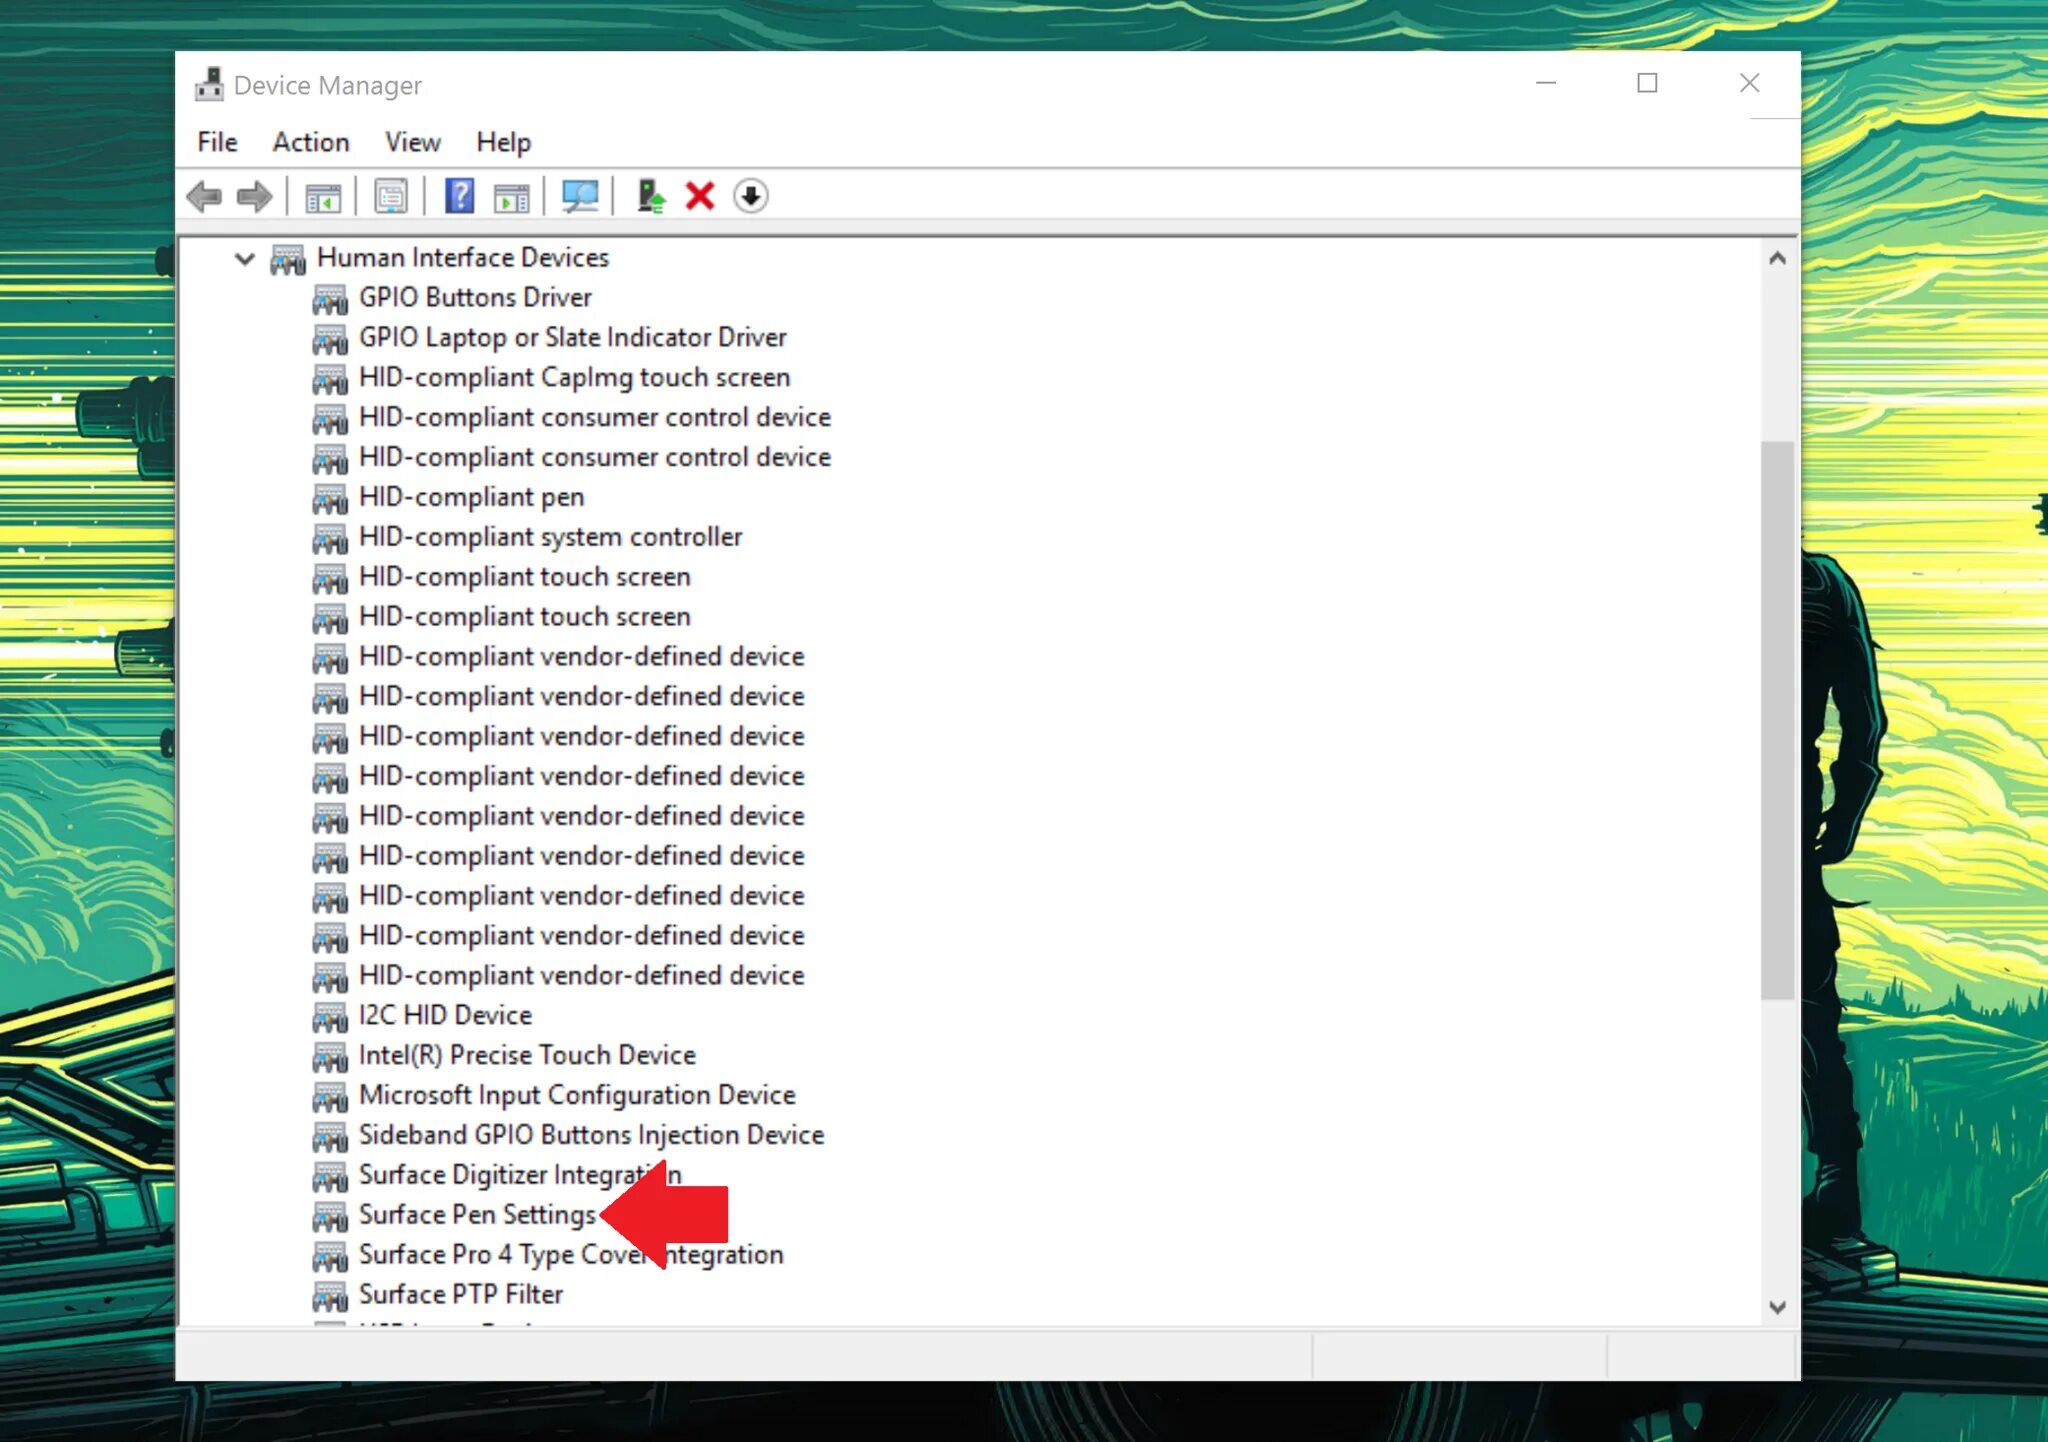The image size is (2048, 1442).
Task: Click Show/Hide Console Tree icon
Action: (x=322, y=197)
